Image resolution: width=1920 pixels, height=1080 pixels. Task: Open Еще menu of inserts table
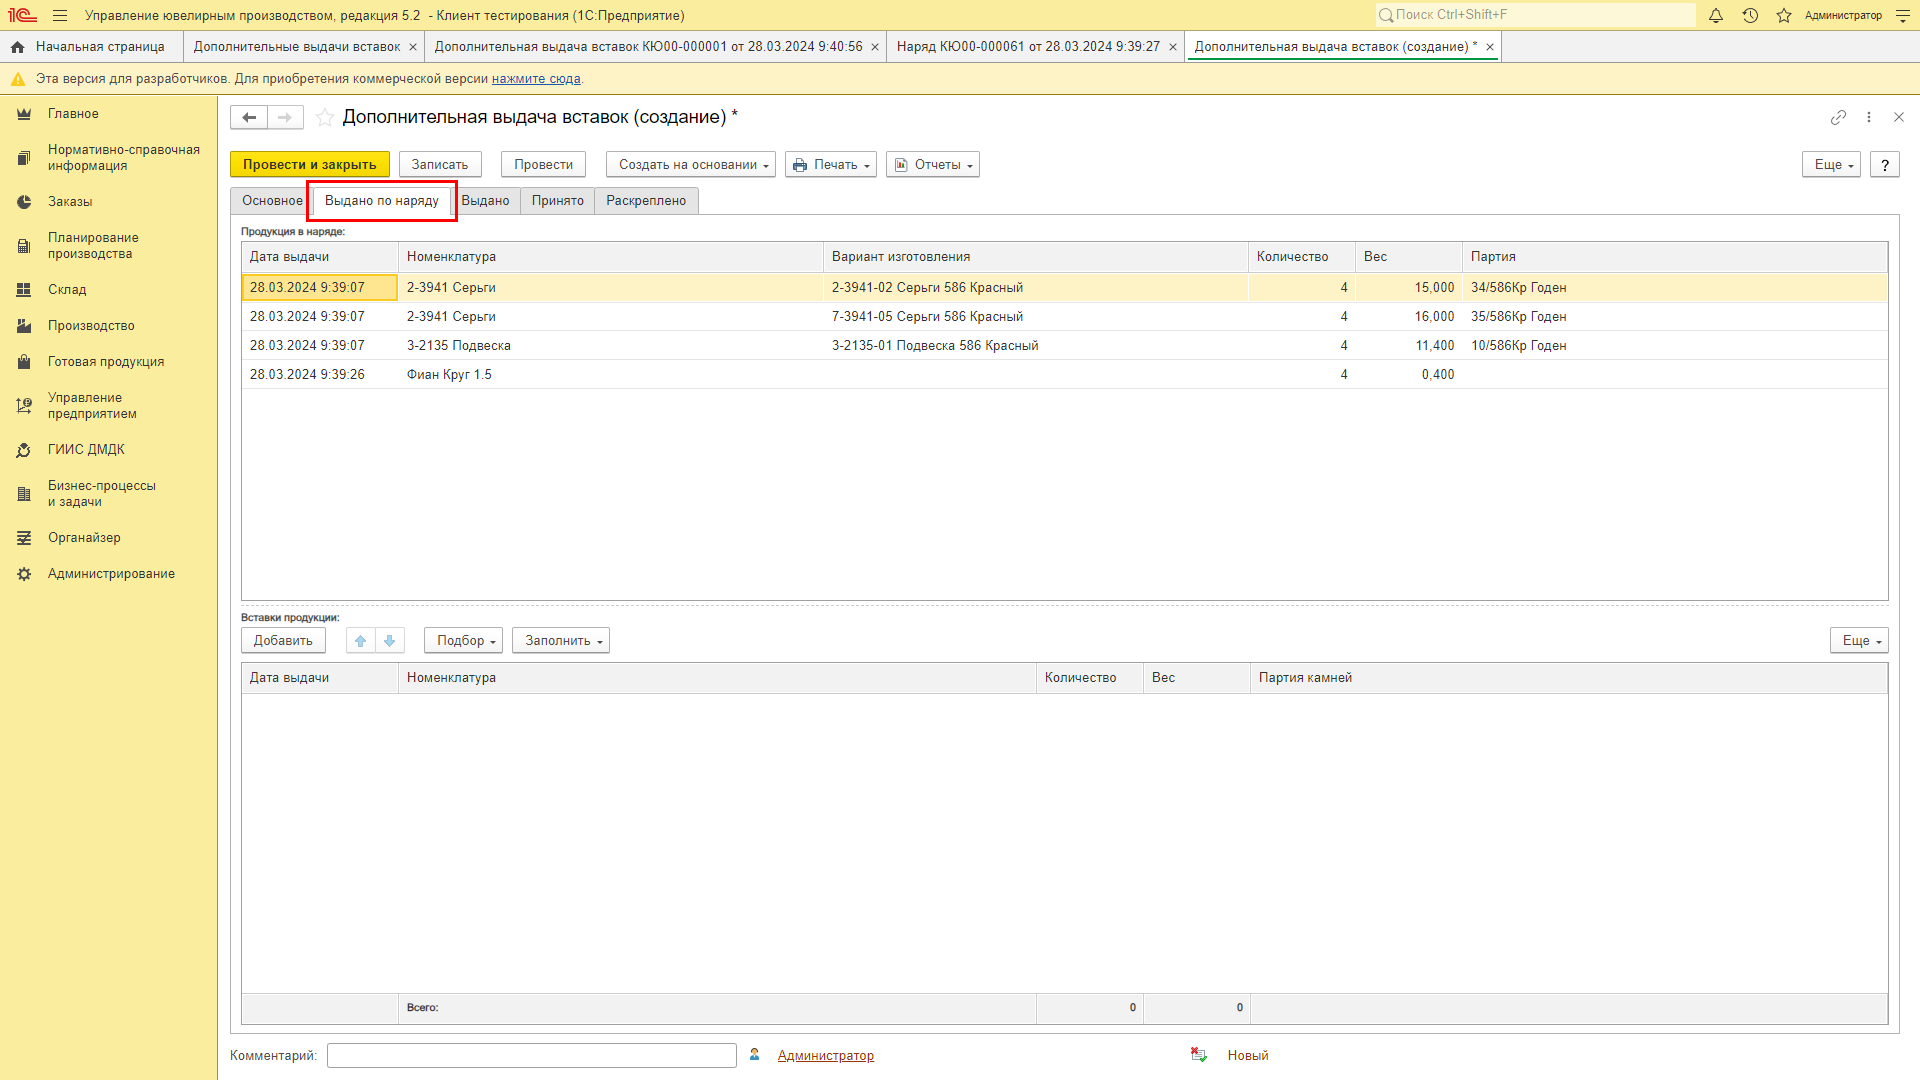(x=1859, y=641)
